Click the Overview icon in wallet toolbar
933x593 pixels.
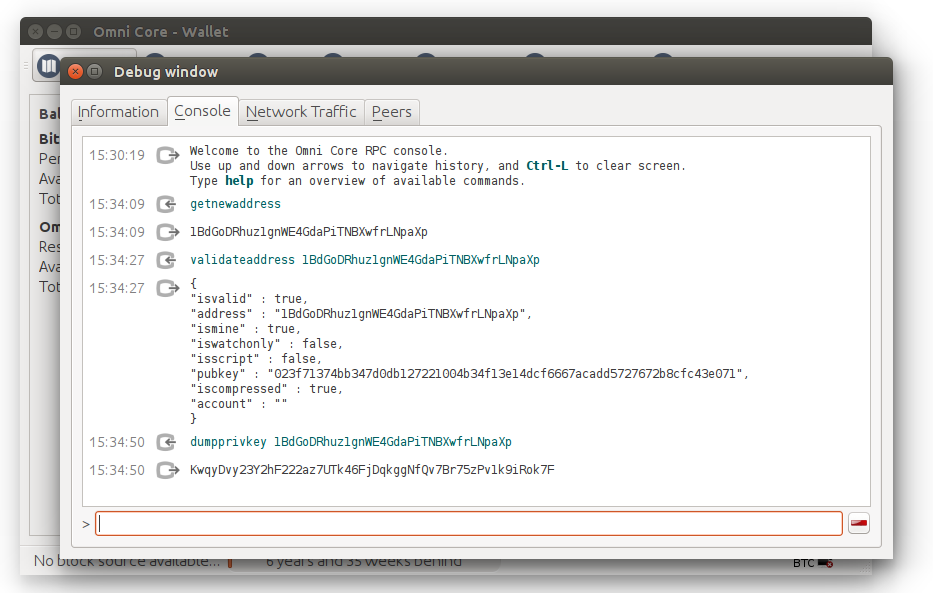pos(48,66)
